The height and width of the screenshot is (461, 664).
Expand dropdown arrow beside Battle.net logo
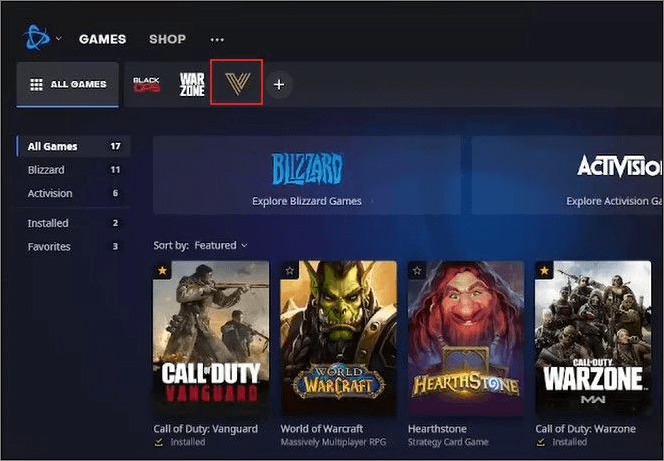click(x=59, y=39)
